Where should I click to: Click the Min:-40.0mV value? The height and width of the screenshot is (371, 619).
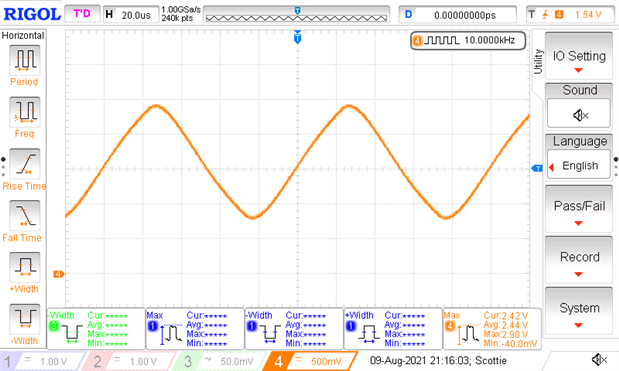pos(510,344)
